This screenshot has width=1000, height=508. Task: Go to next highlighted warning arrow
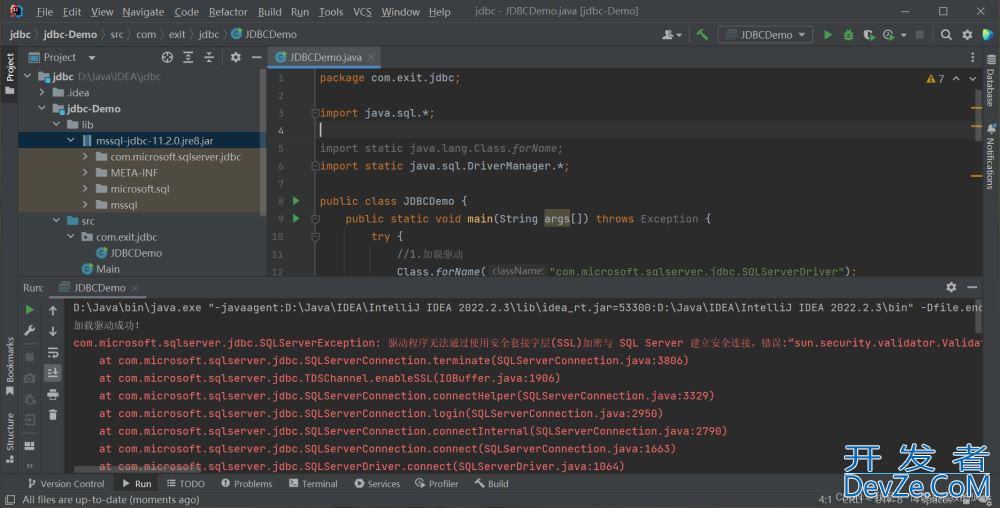coord(973,78)
